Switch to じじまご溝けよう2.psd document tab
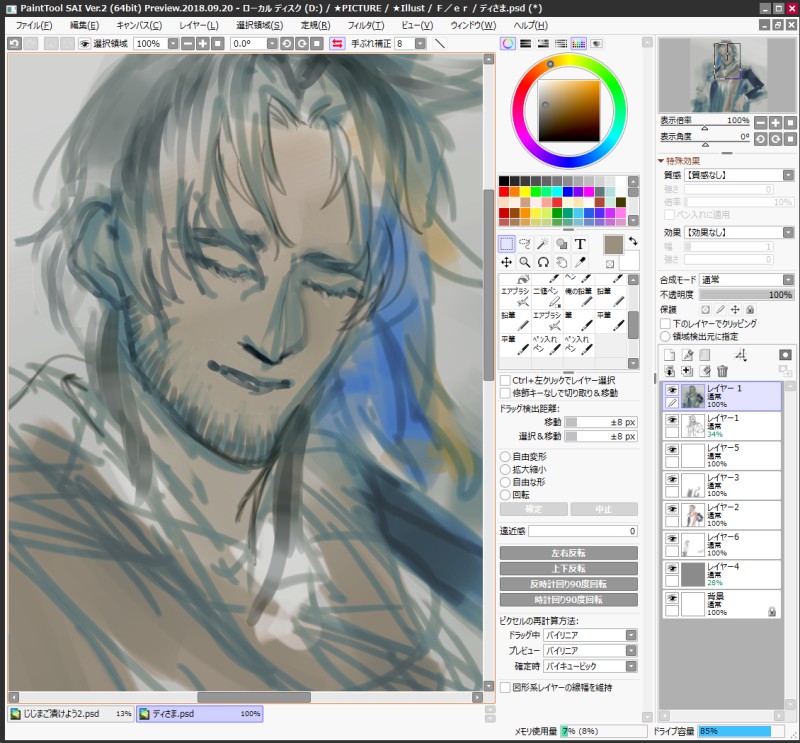This screenshot has width=800, height=743. tap(71, 713)
